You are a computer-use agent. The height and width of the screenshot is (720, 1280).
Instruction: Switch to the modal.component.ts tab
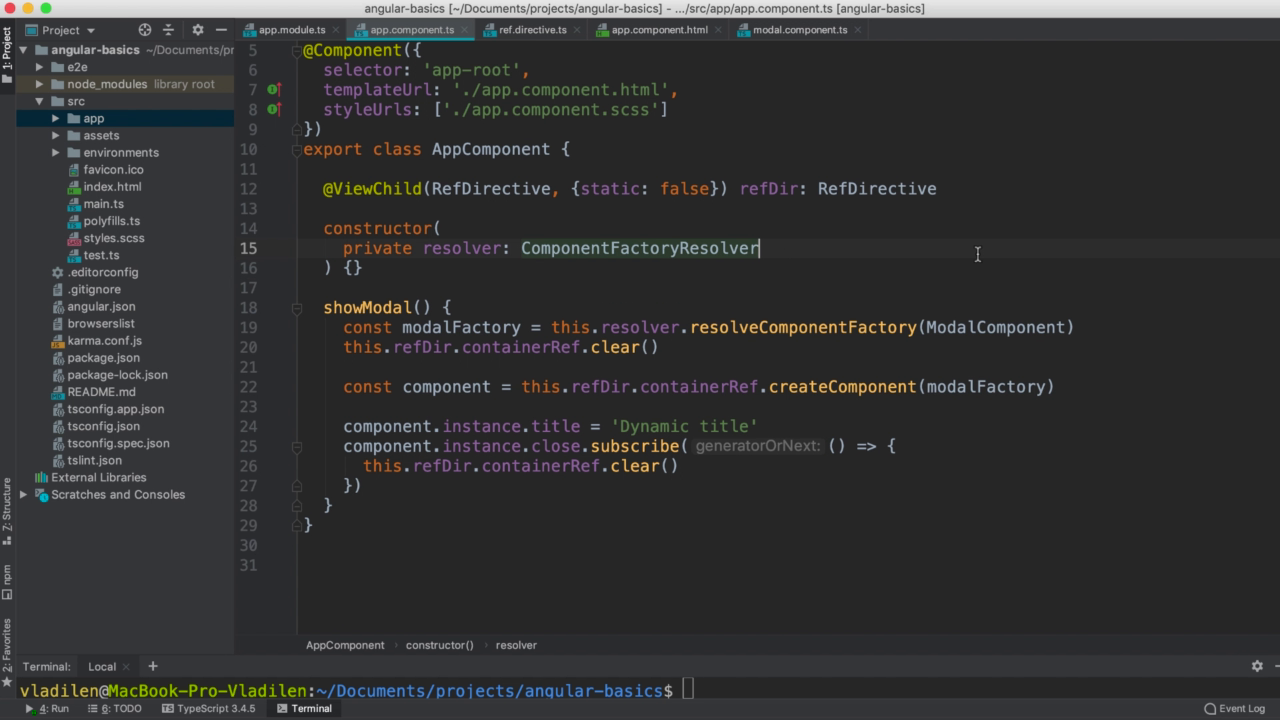coord(799,30)
